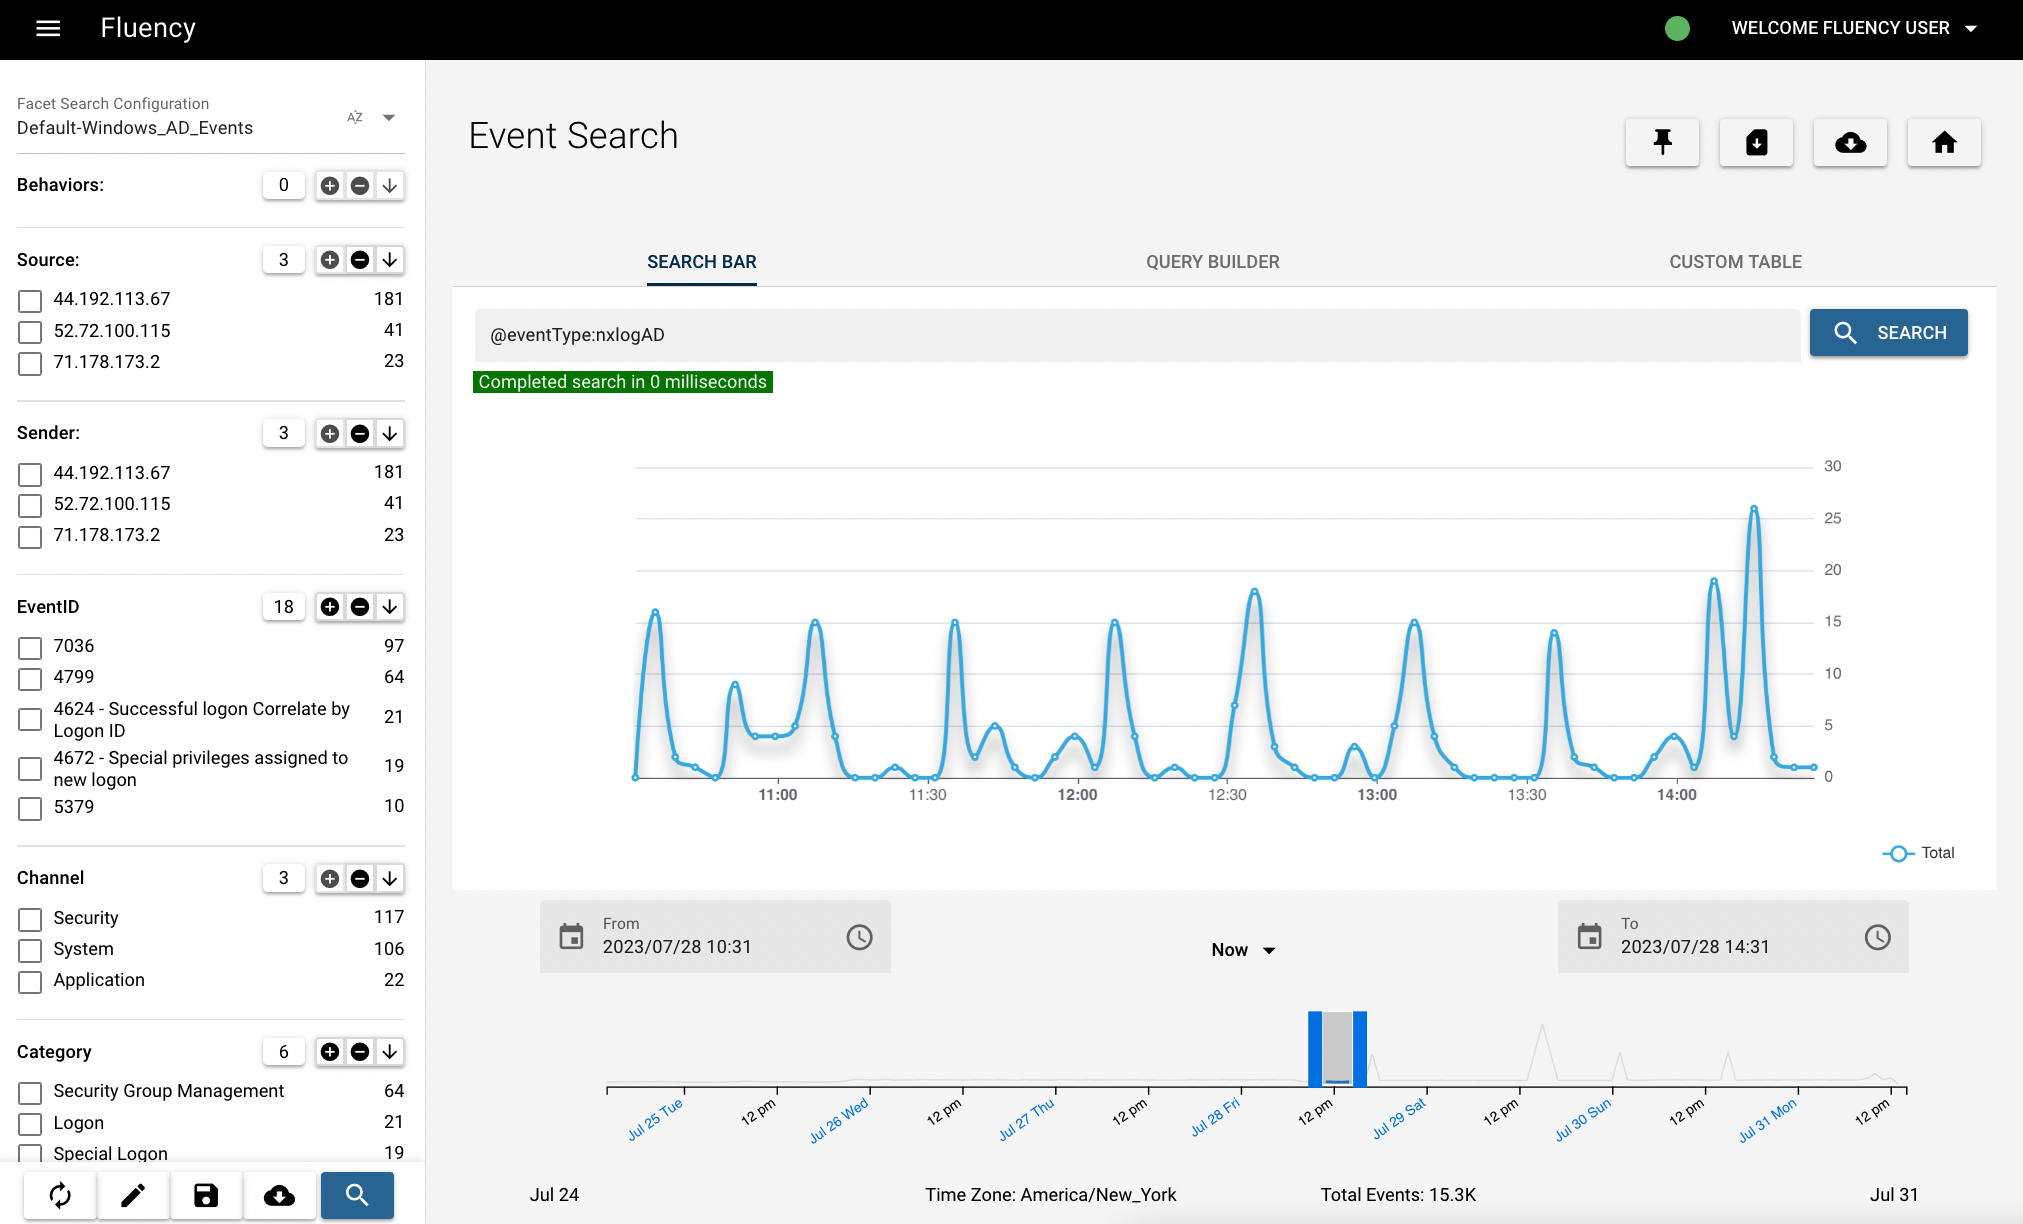The width and height of the screenshot is (2023, 1224).
Task: Toggle Total series in chart legend
Action: pyautogui.click(x=1918, y=853)
